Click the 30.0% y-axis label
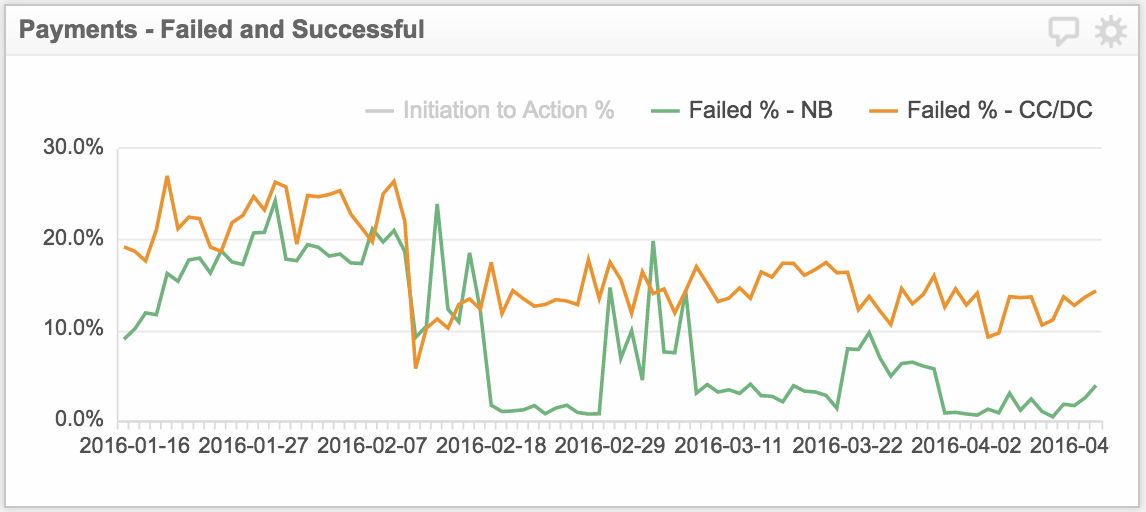 (74, 148)
